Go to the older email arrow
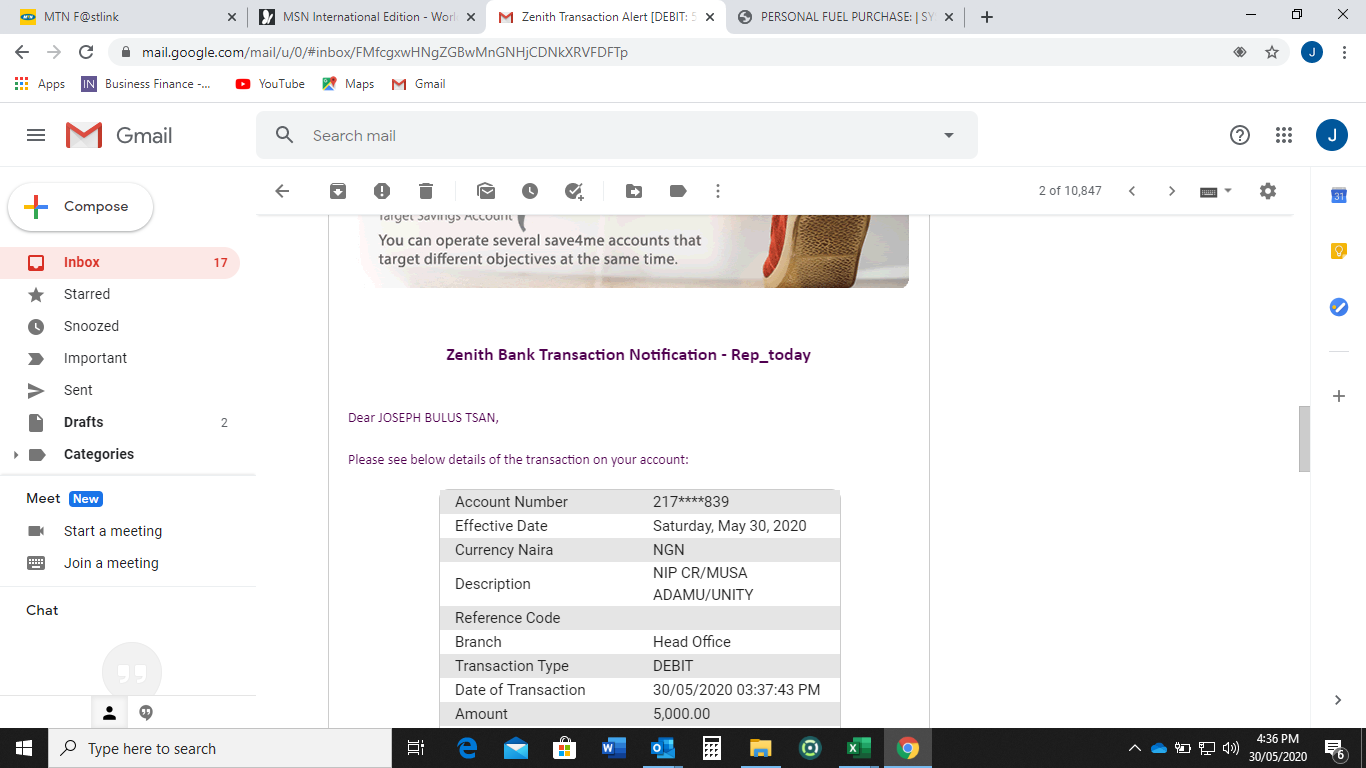The image size is (1366, 768). click(x=1172, y=191)
